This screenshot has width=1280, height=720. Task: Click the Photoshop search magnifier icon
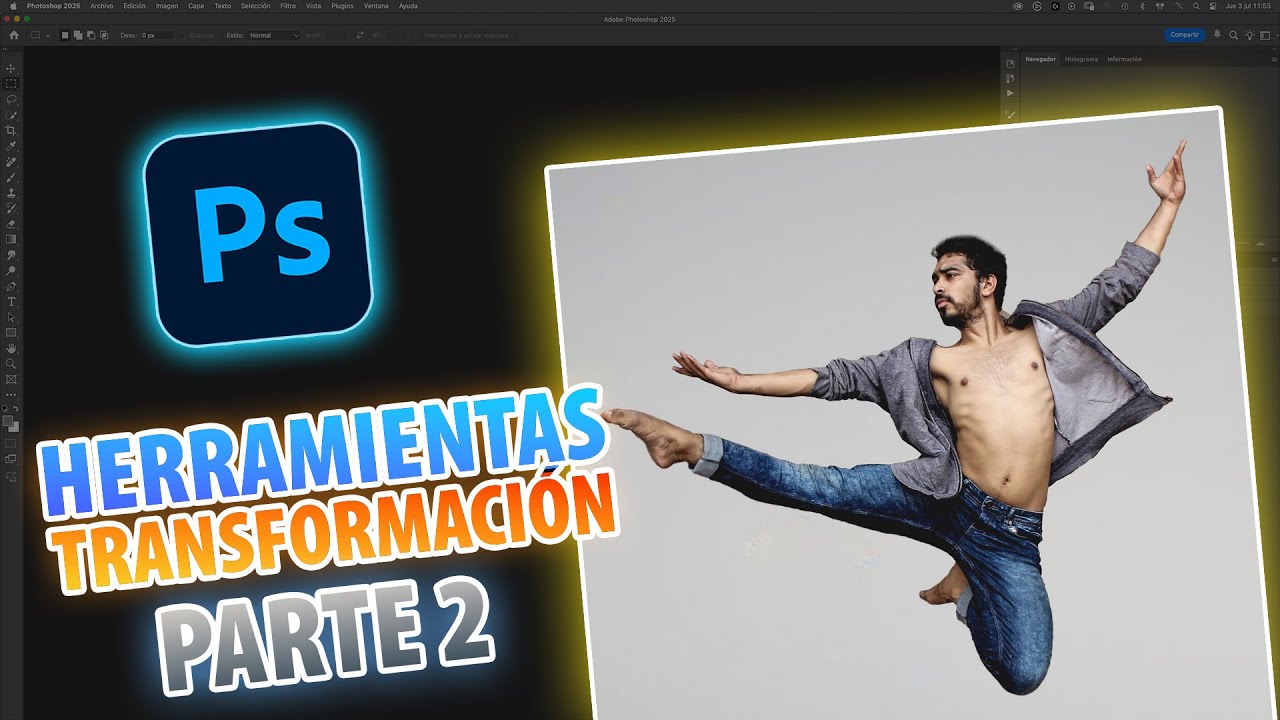(1233, 35)
